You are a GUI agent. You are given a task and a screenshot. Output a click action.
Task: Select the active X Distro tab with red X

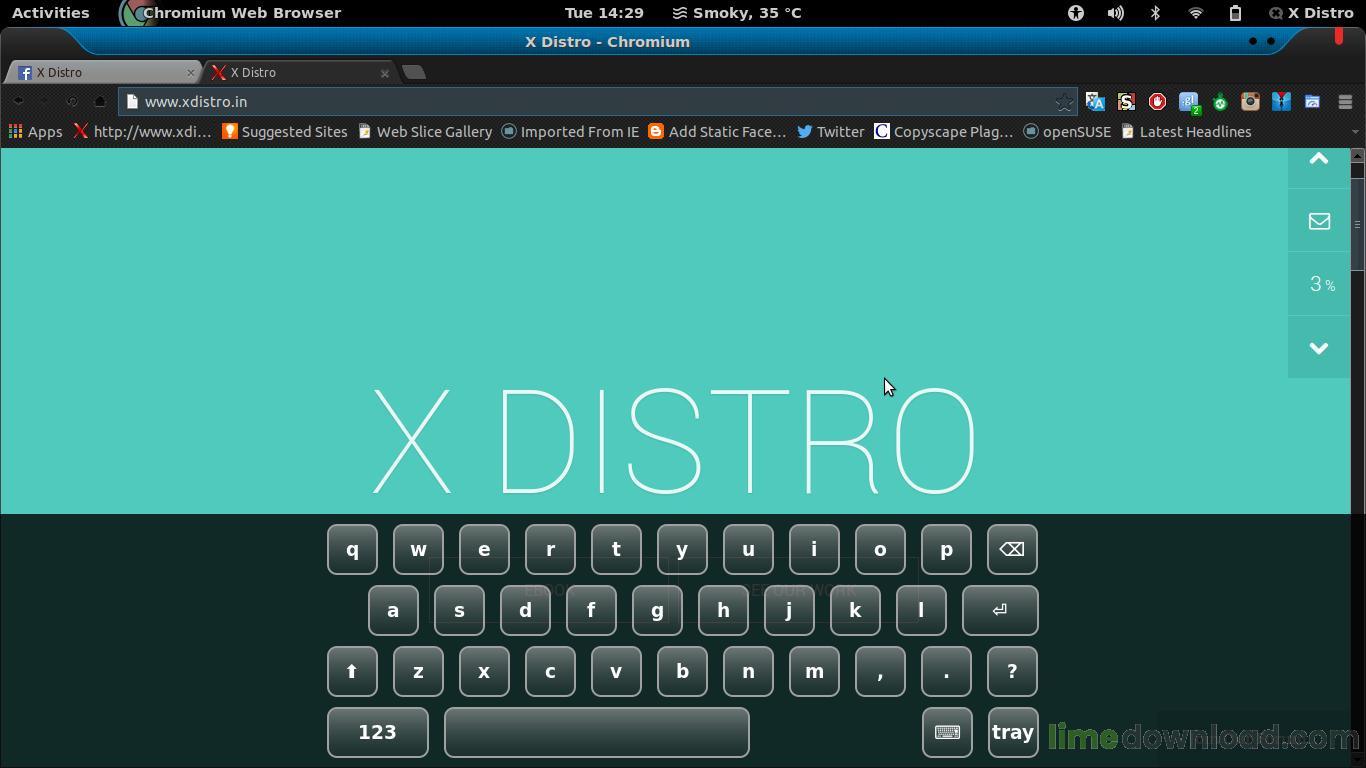tap(298, 72)
